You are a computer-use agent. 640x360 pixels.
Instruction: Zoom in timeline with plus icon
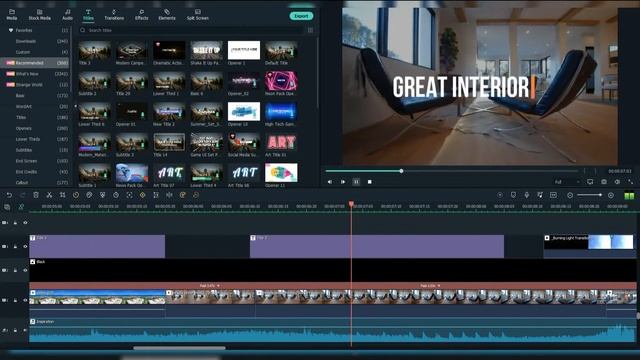click(611, 196)
